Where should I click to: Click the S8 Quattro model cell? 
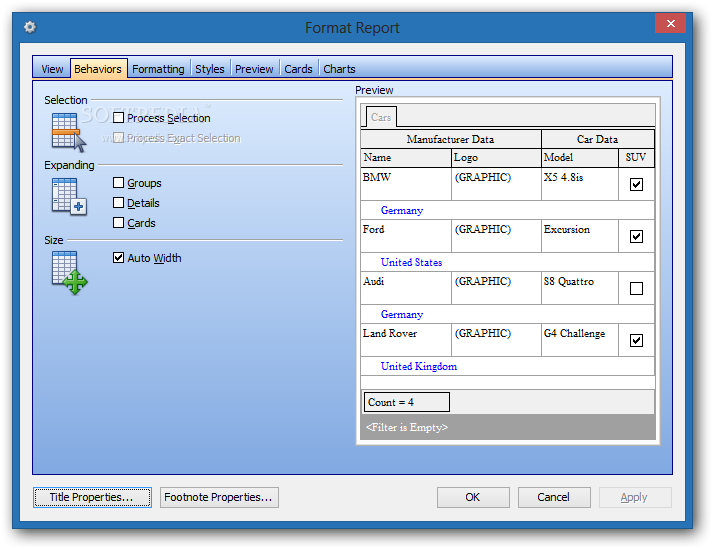580,288
